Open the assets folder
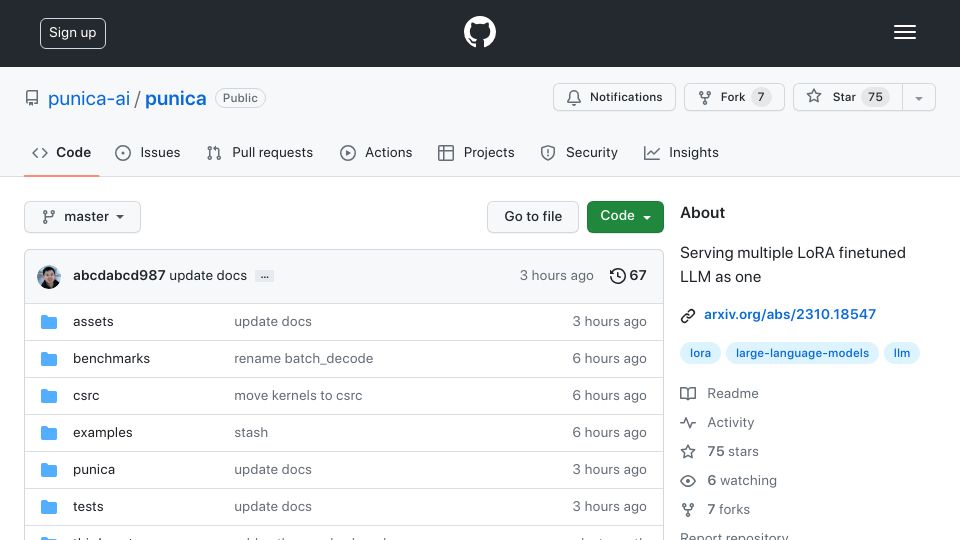This screenshot has width=960, height=540. (x=93, y=321)
